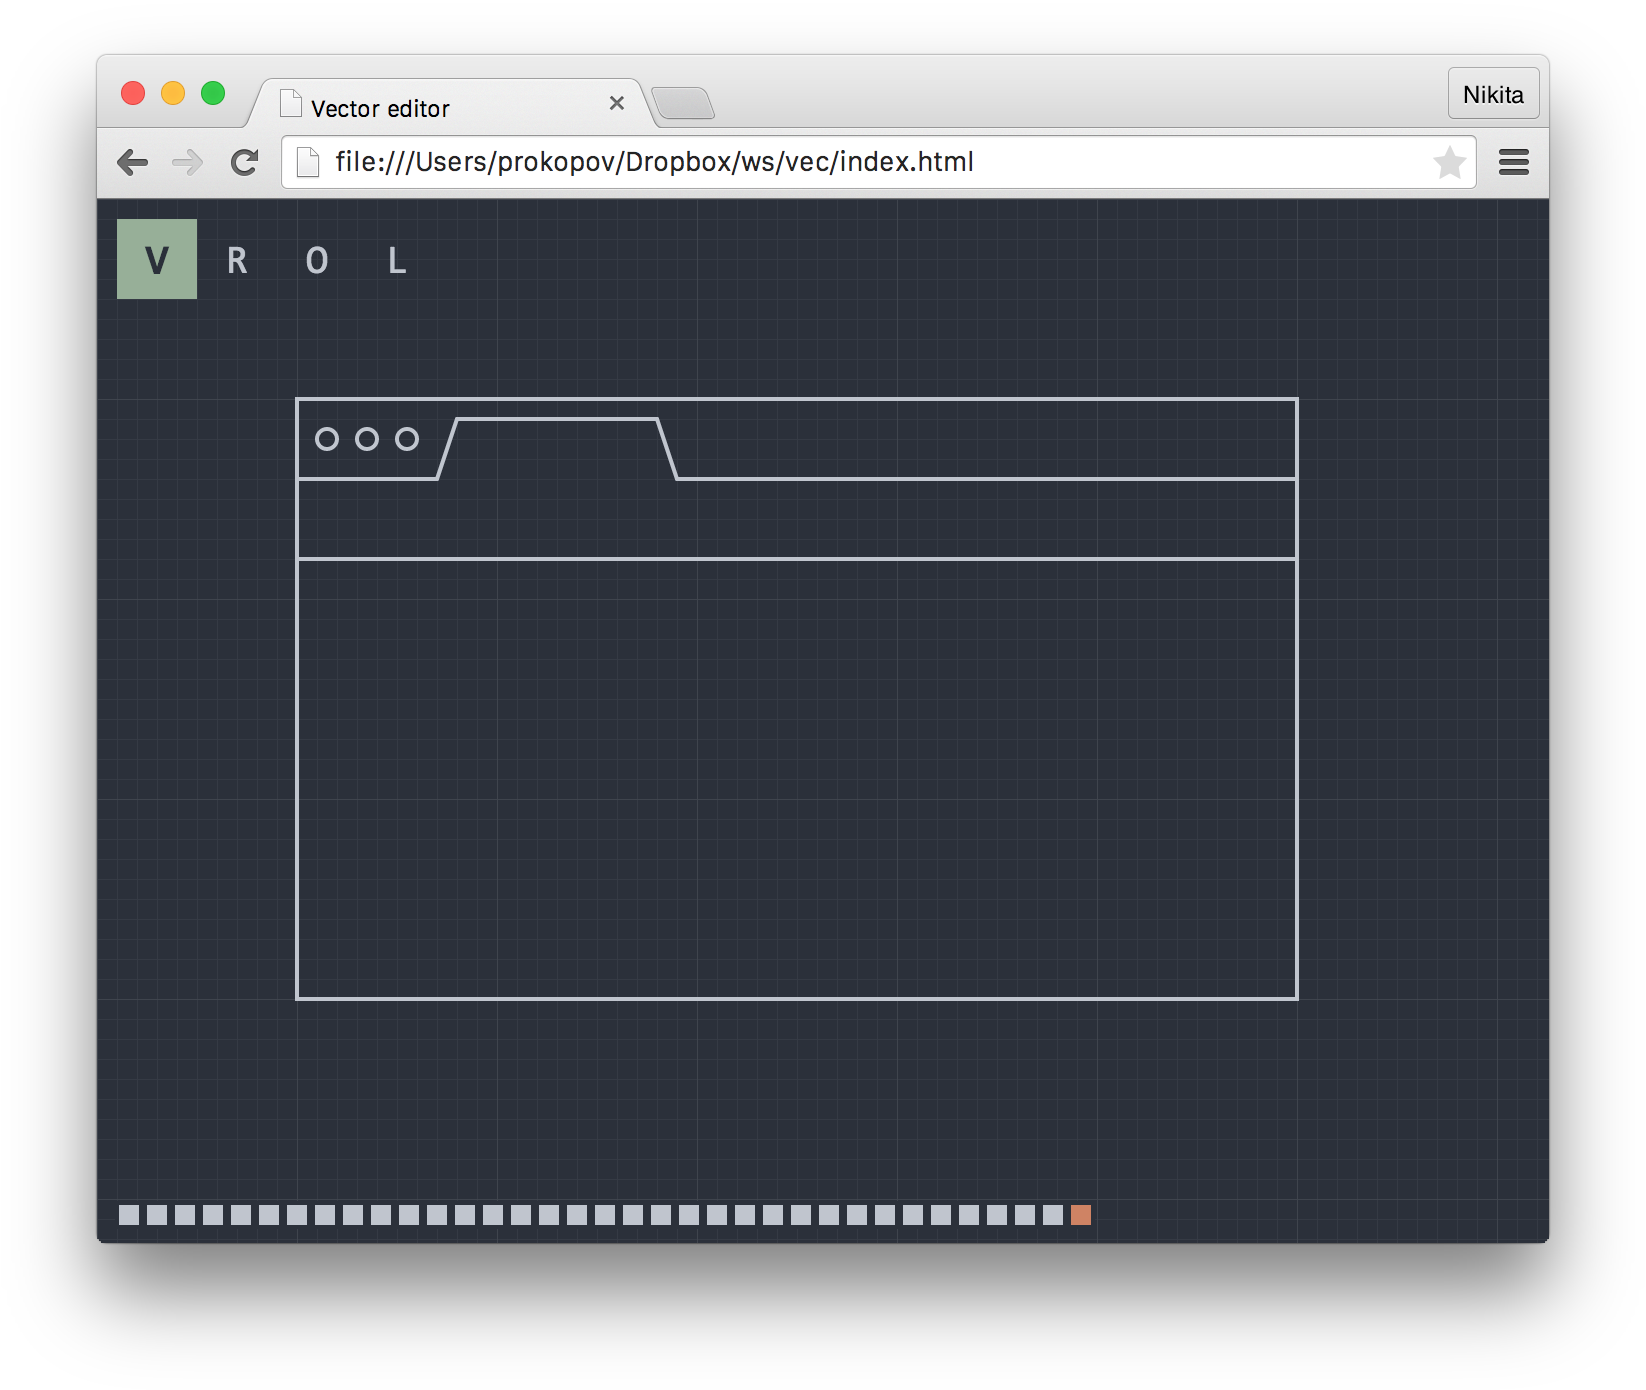Select the middle drawn circle in the mockup
This screenshot has height=1390, width=1646.
coord(367,439)
